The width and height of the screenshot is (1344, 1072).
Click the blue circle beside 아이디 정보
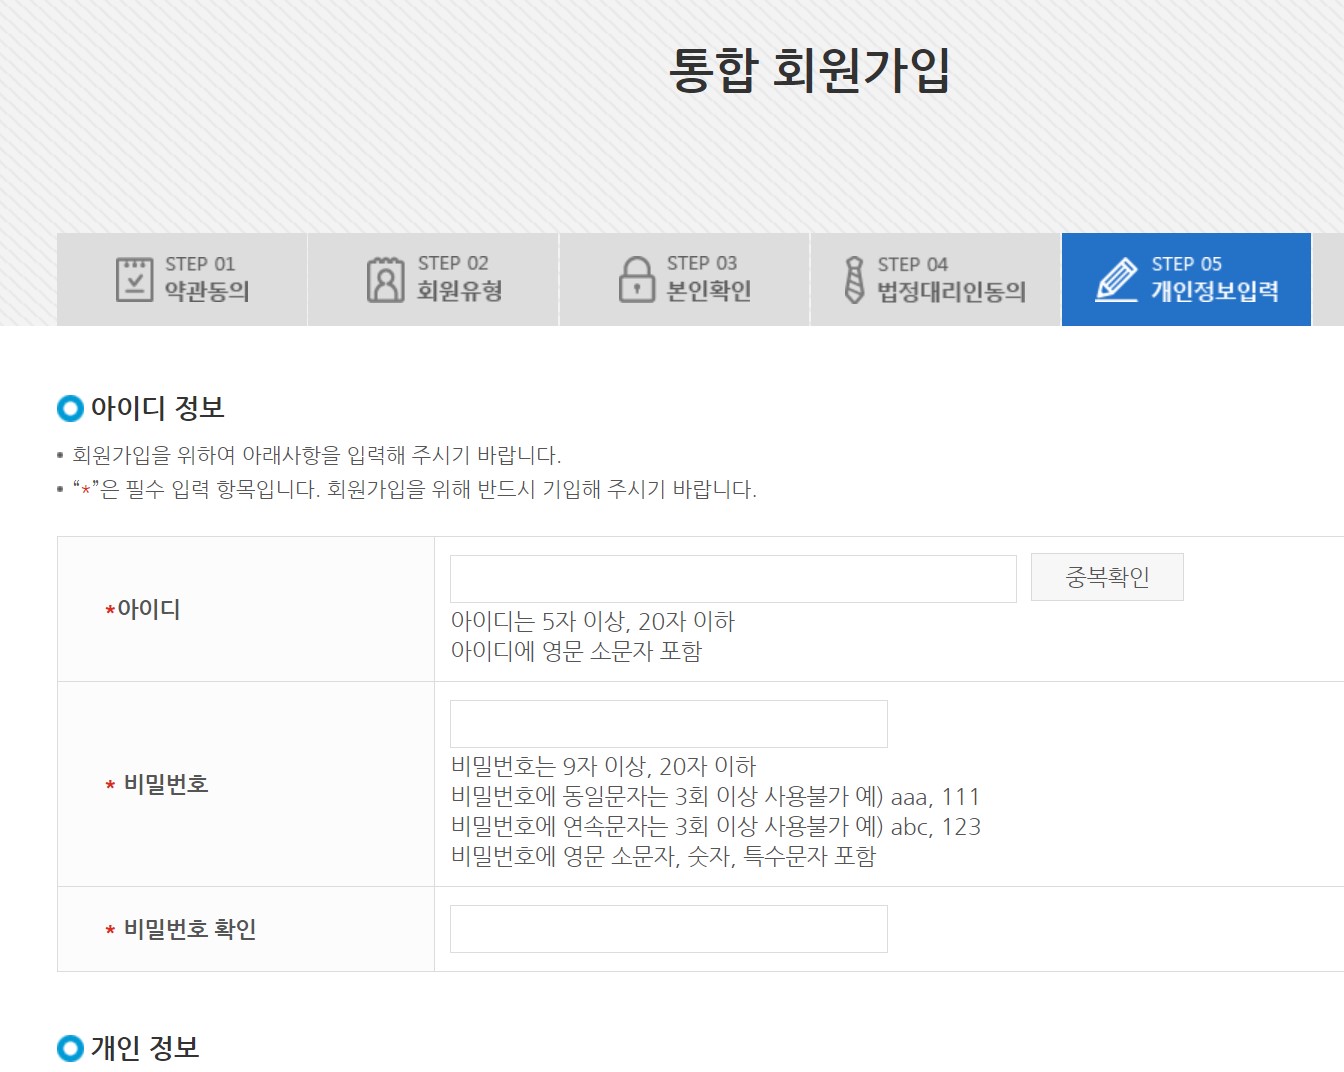[x=70, y=408]
